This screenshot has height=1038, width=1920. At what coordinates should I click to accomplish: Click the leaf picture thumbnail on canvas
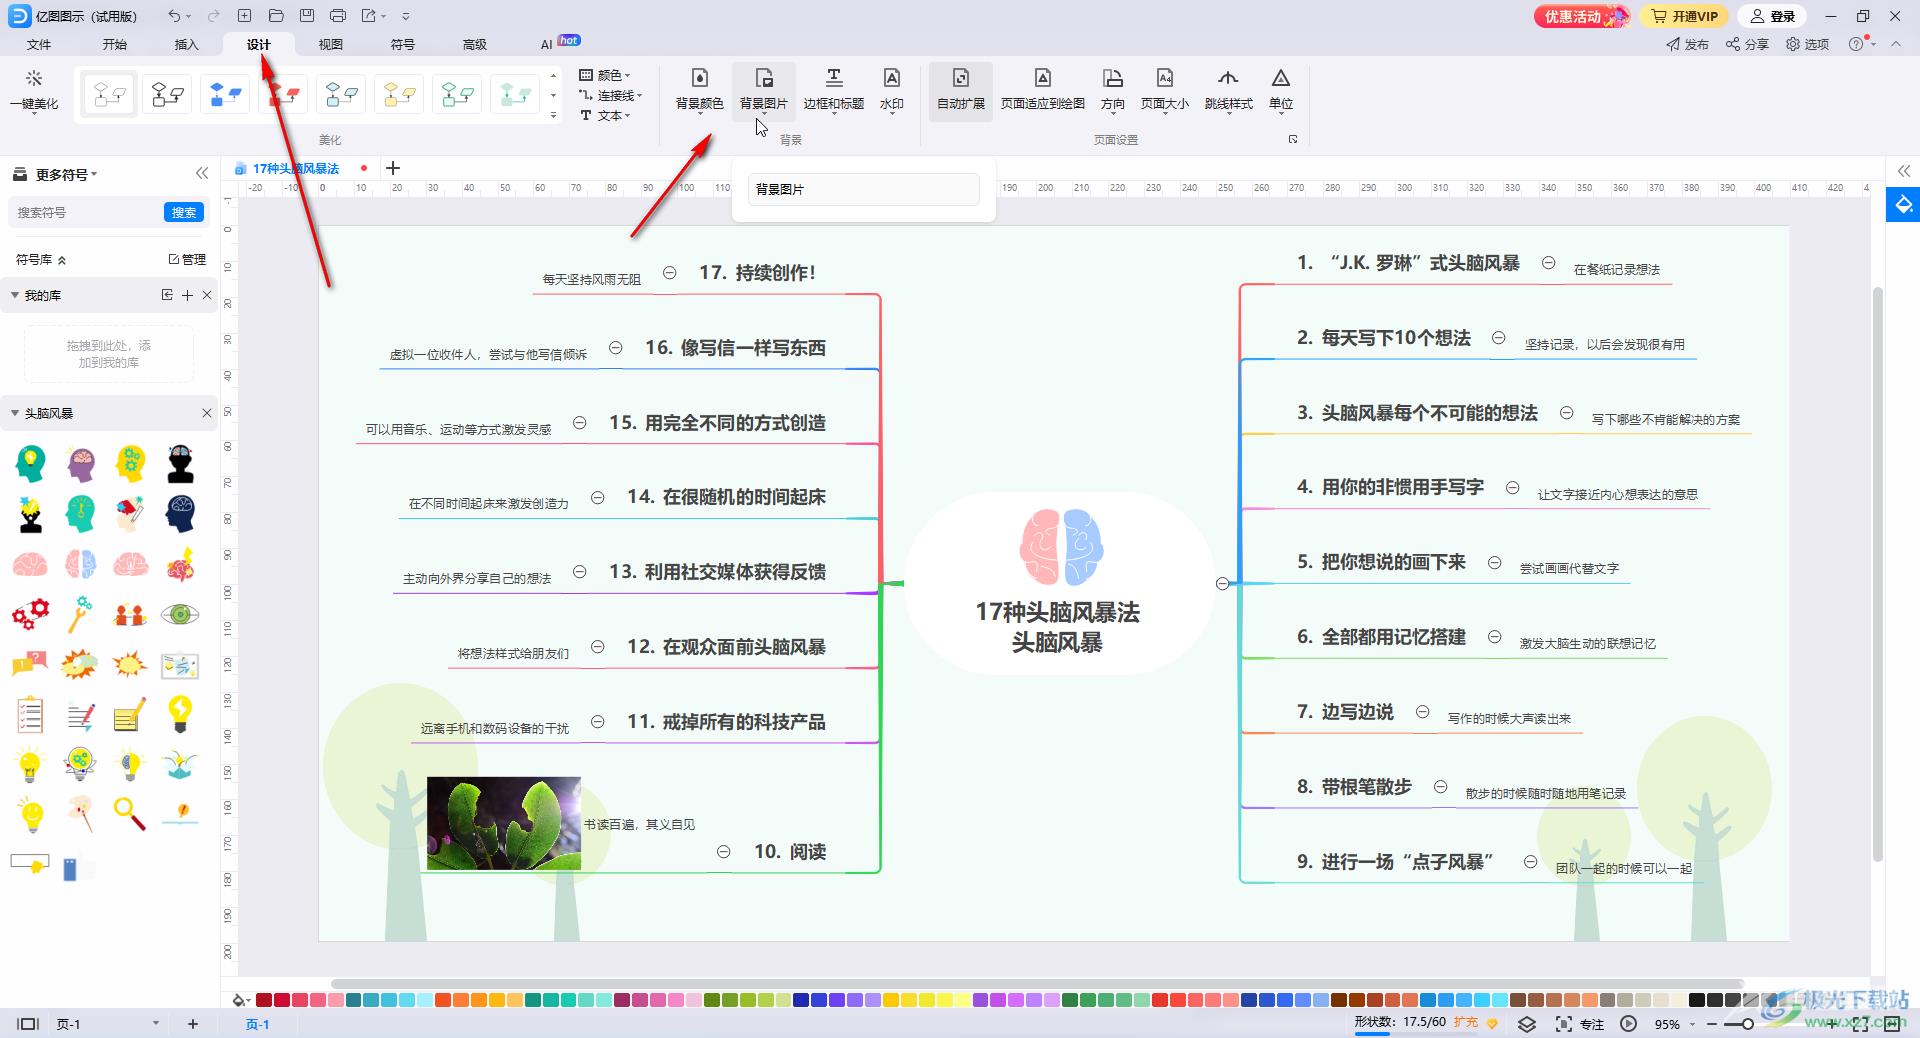pyautogui.click(x=504, y=823)
